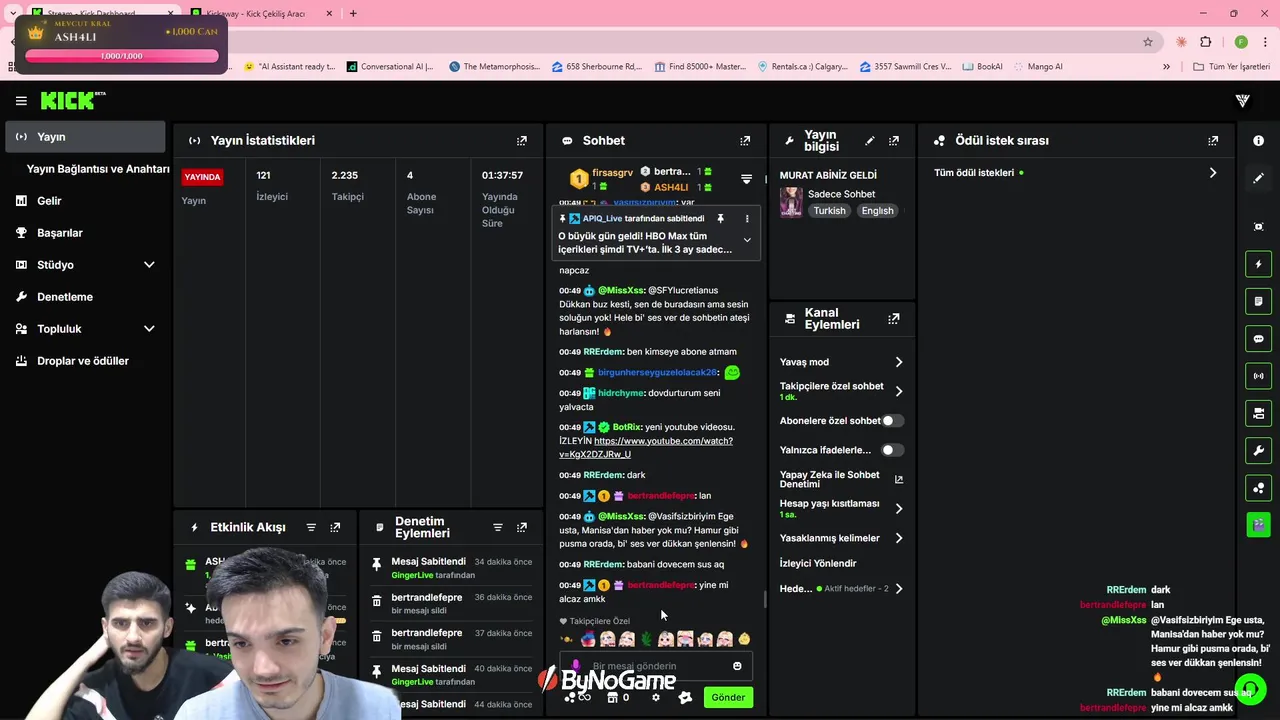
Task: Expand the Topluluk sidebar section
Action: pyautogui.click(x=149, y=329)
